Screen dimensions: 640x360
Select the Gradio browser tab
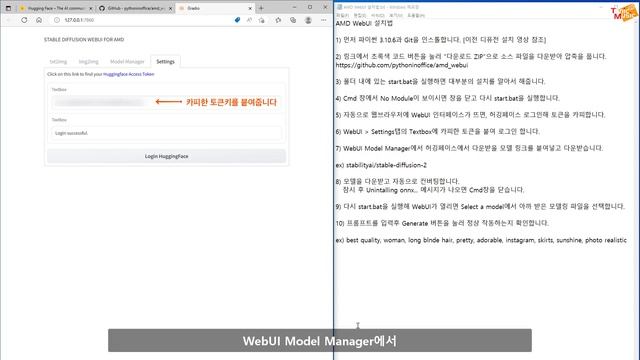coord(216,8)
